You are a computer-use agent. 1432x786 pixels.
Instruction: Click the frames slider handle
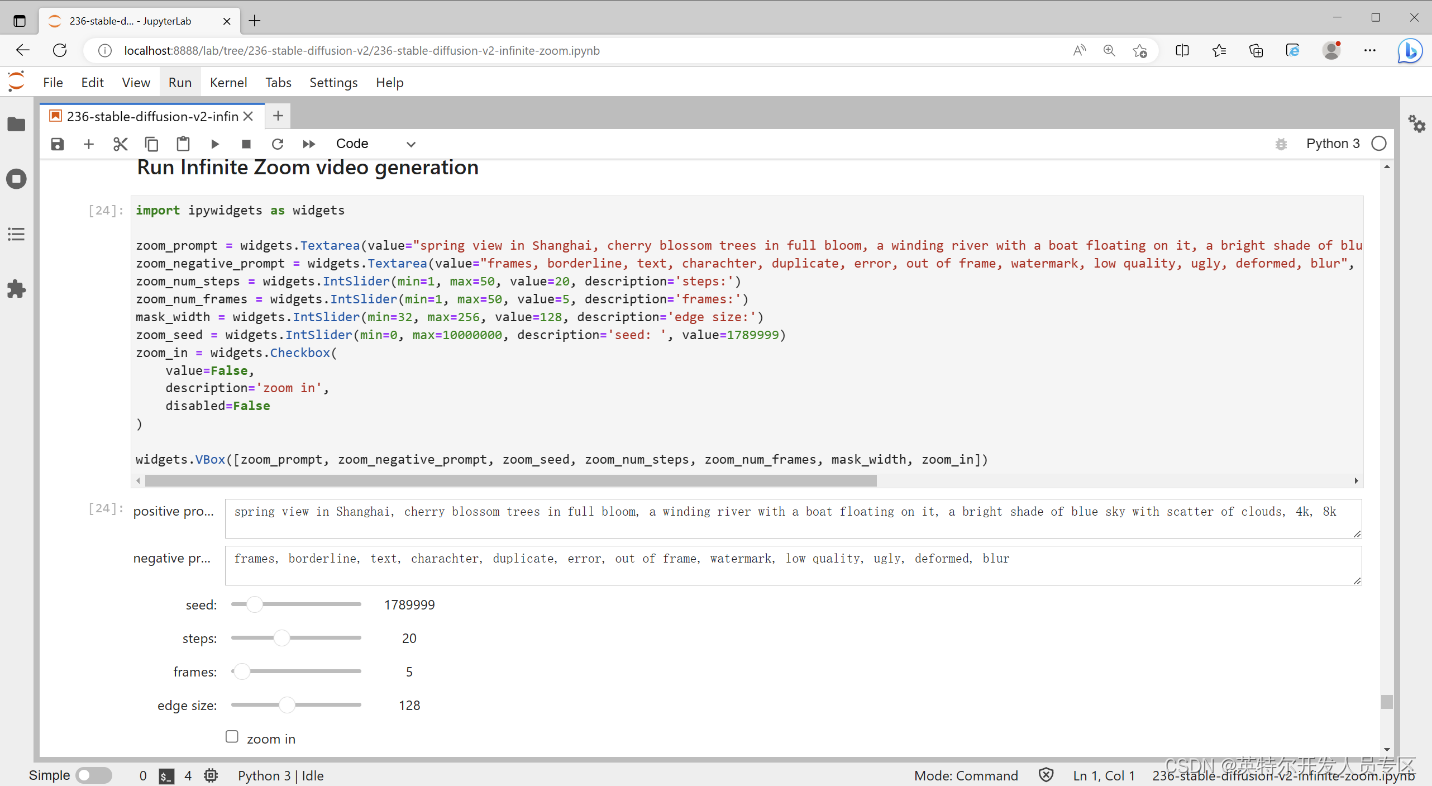(241, 671)
